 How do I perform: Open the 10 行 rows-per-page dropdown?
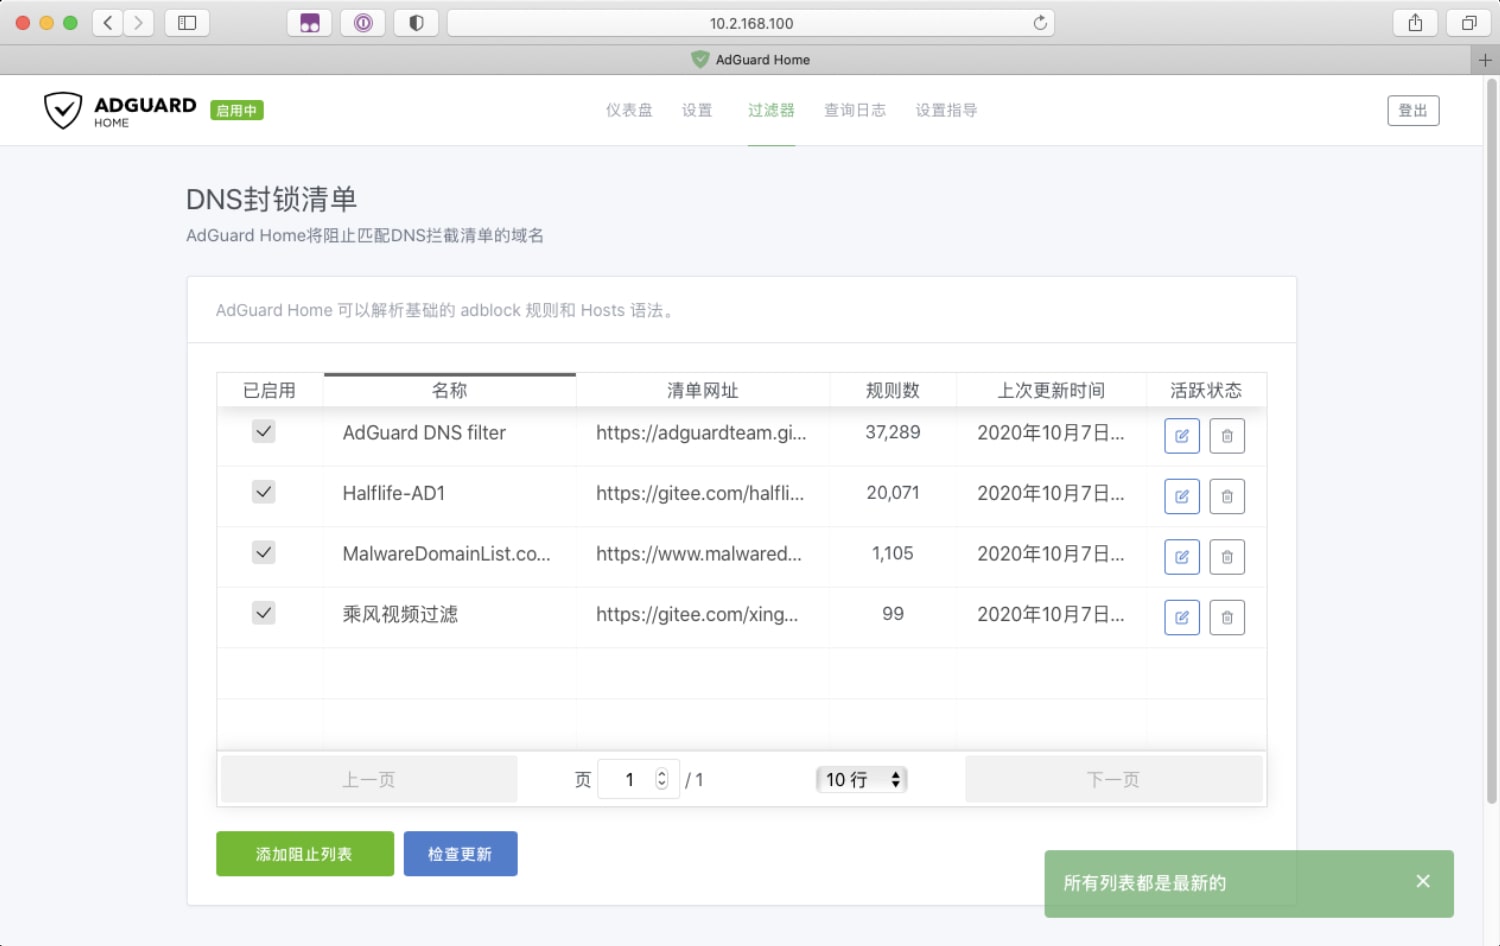(861, 779)
